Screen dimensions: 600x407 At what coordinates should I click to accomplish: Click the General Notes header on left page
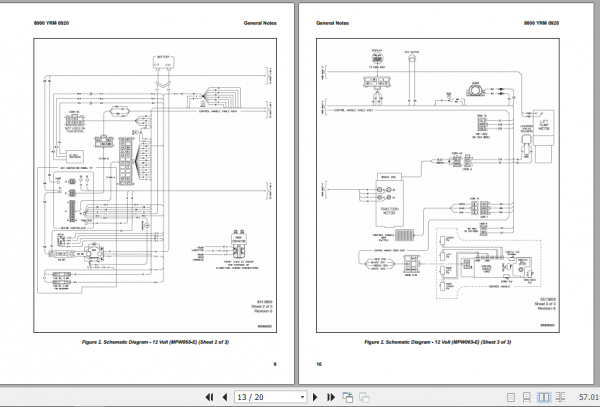click(260, 23)
